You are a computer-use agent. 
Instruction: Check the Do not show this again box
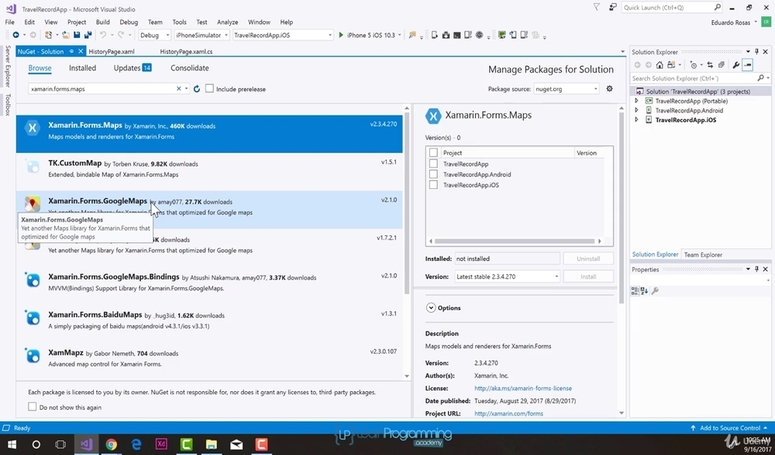[x=32, y=407]
